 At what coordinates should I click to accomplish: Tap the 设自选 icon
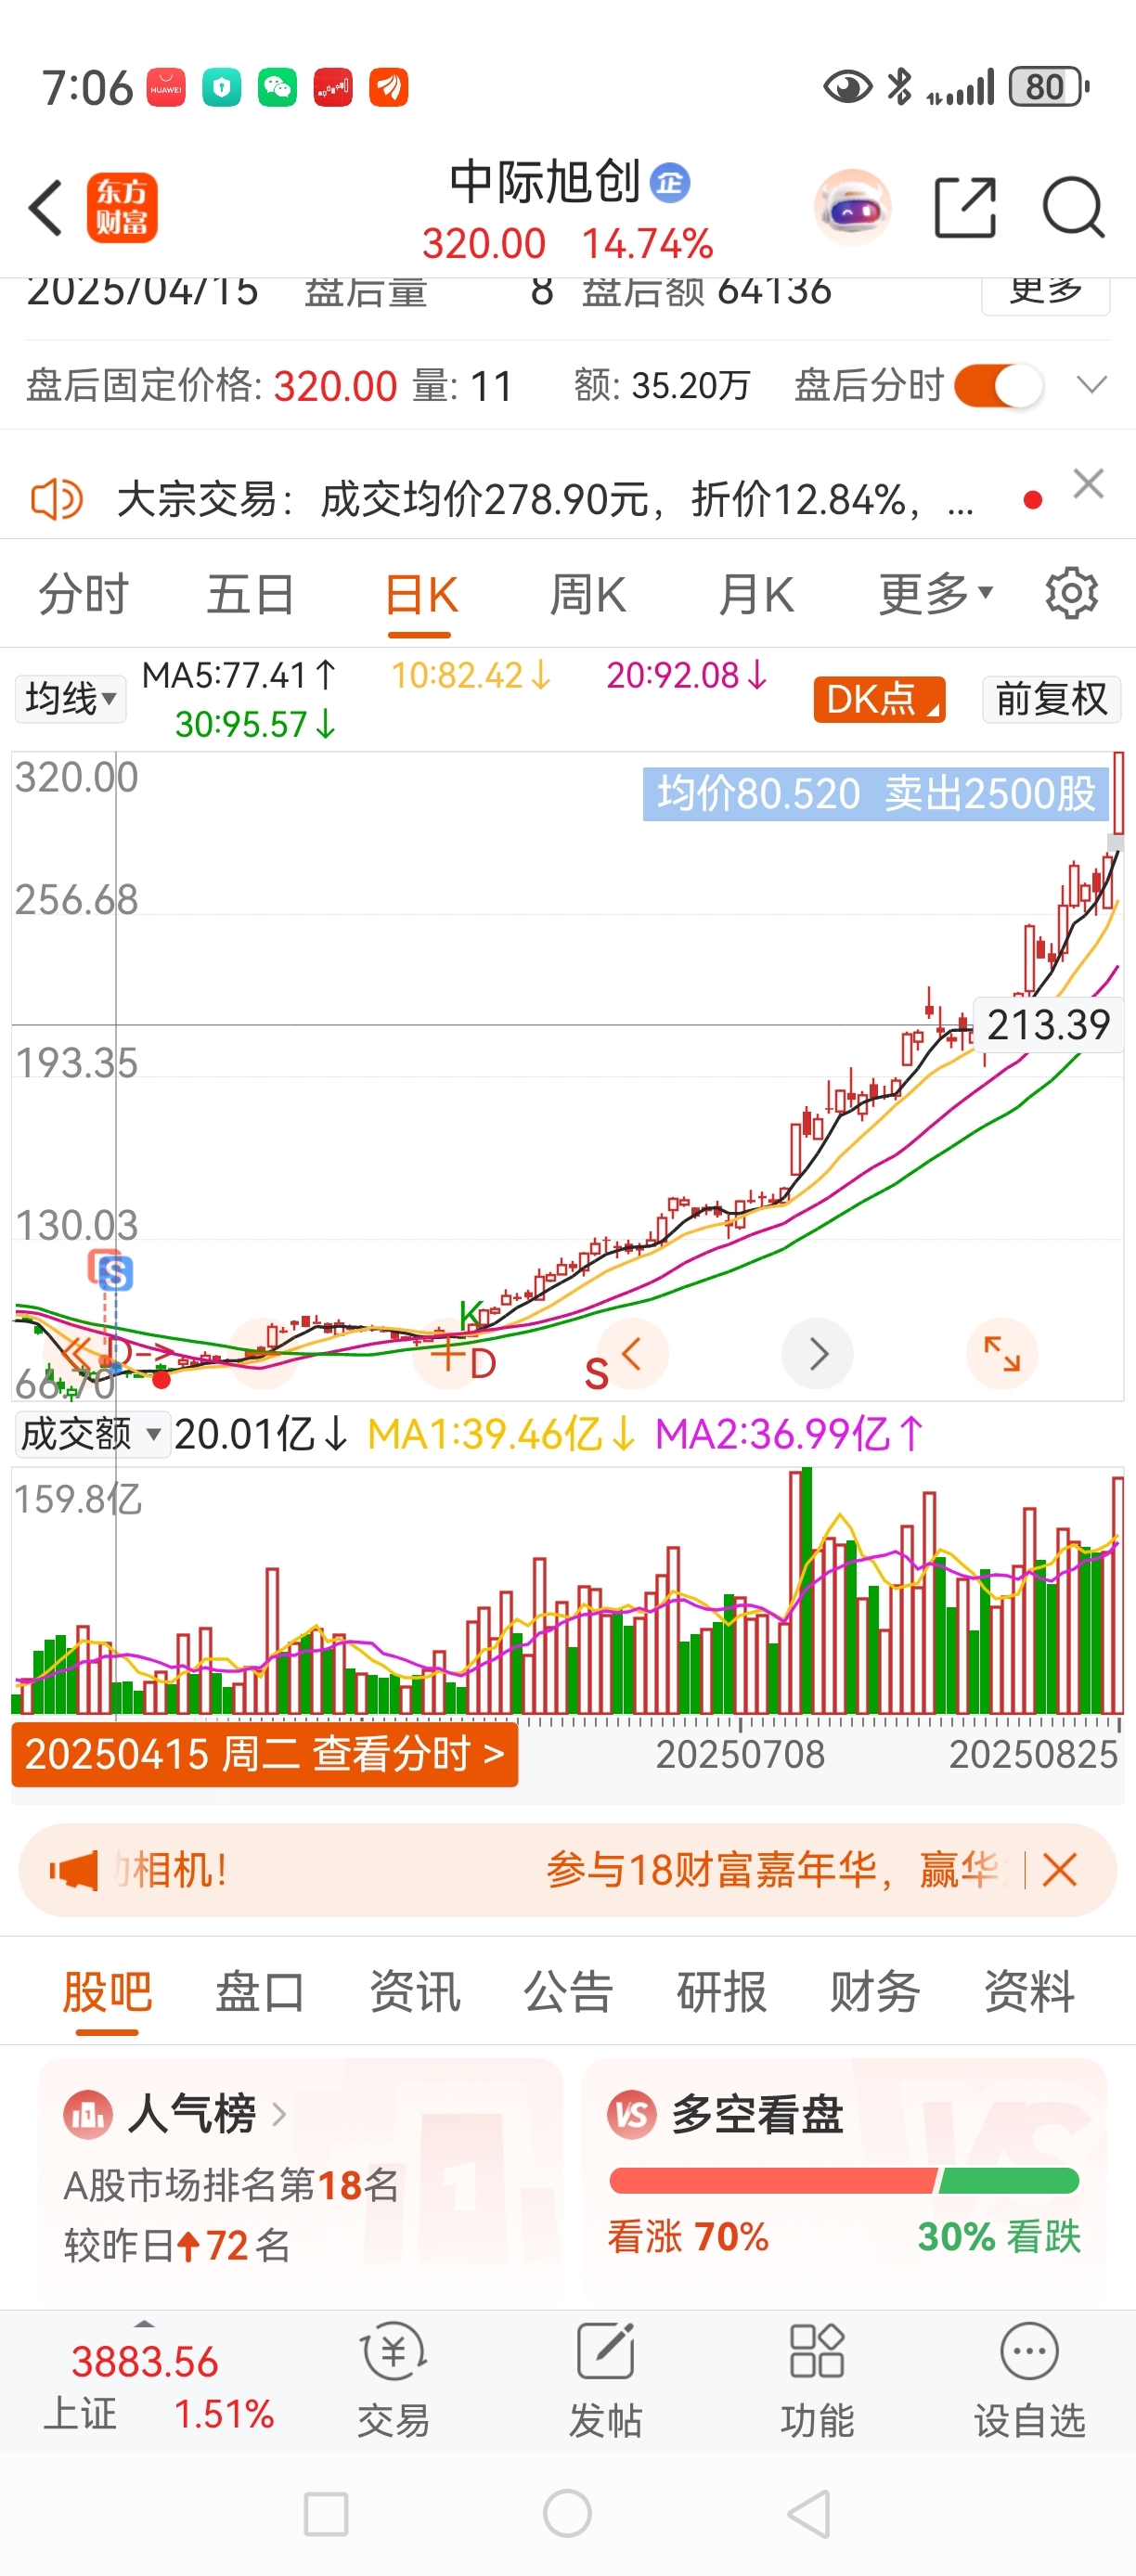pos(1029,2352)
